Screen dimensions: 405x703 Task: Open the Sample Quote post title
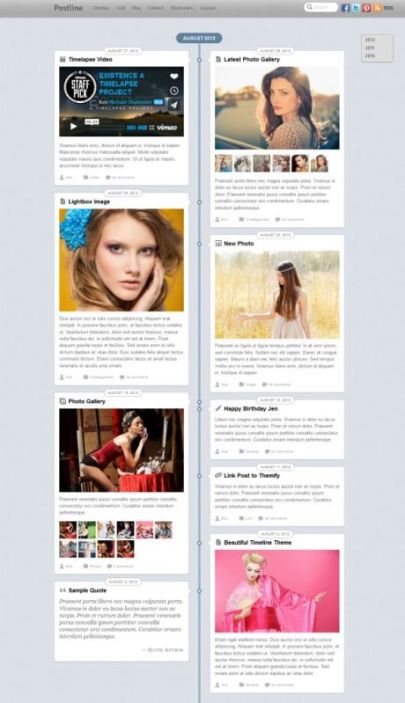point(87,590)
